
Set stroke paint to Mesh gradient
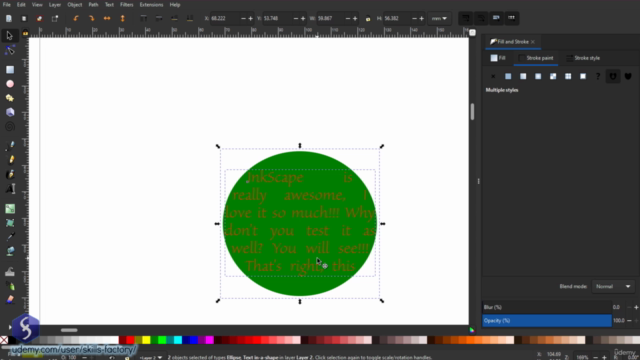[553, 76]
